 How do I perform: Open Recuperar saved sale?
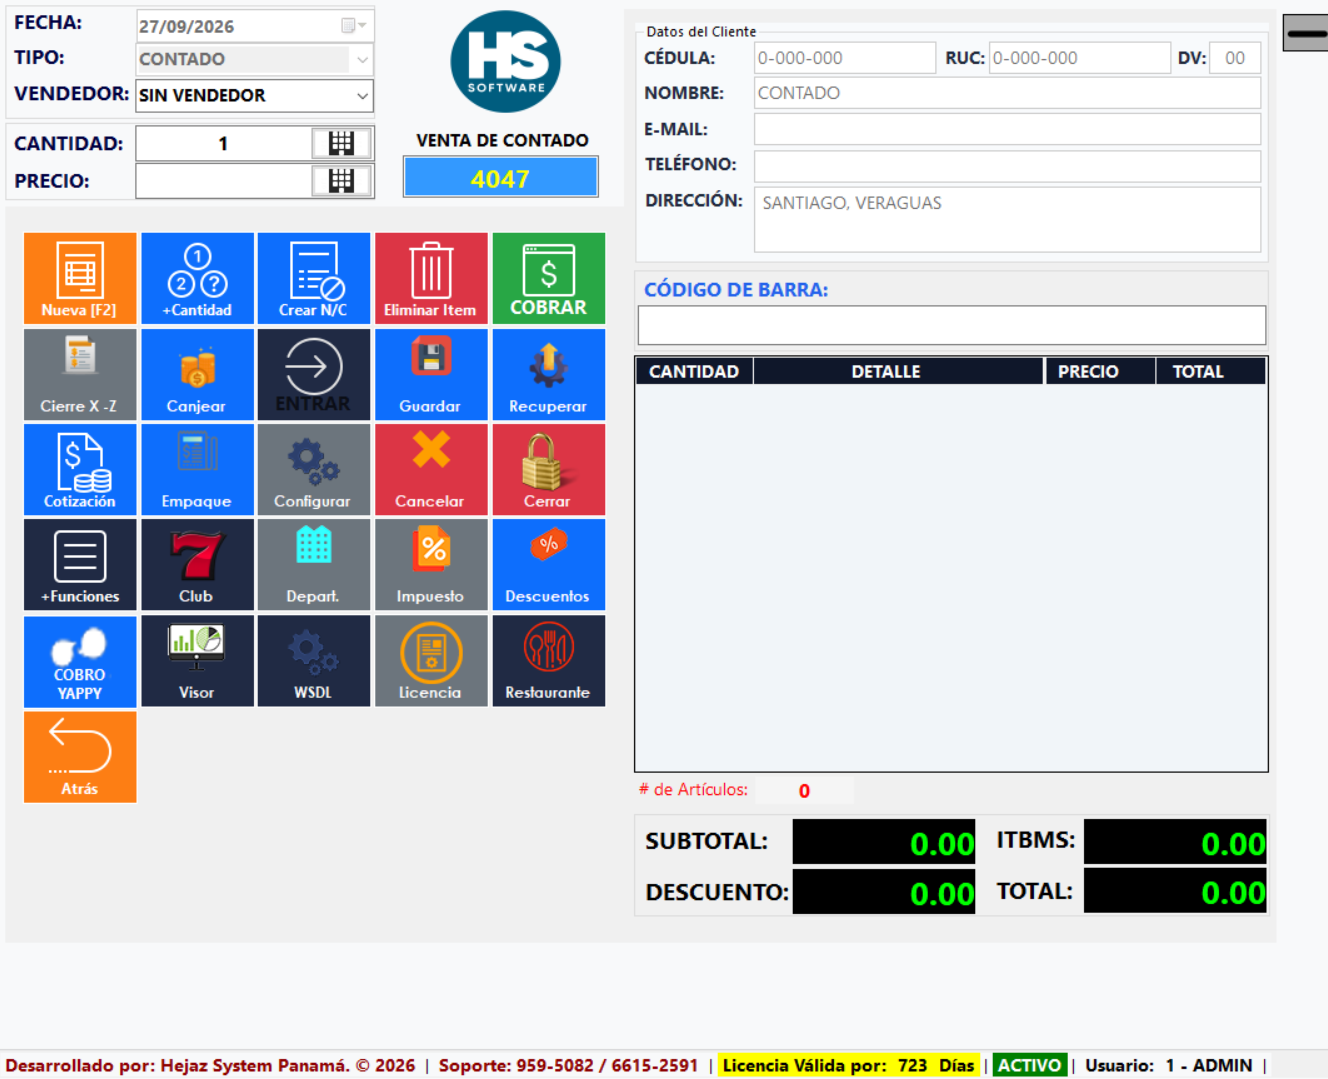548,374
